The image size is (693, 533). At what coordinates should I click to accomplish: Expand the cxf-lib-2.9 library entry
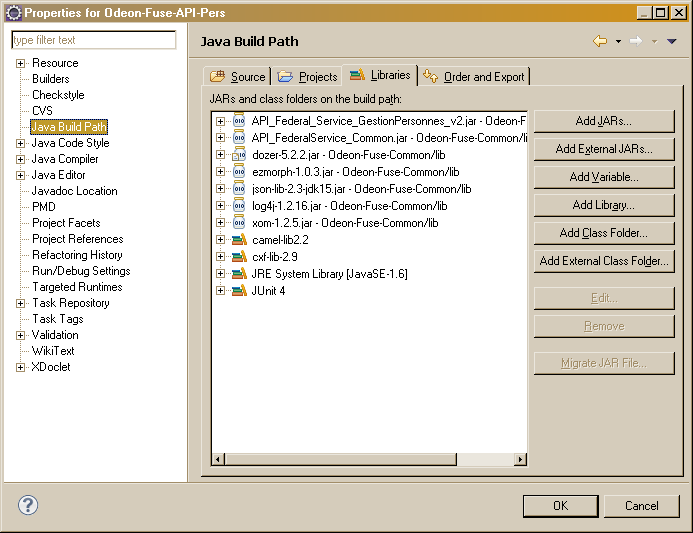220,257
